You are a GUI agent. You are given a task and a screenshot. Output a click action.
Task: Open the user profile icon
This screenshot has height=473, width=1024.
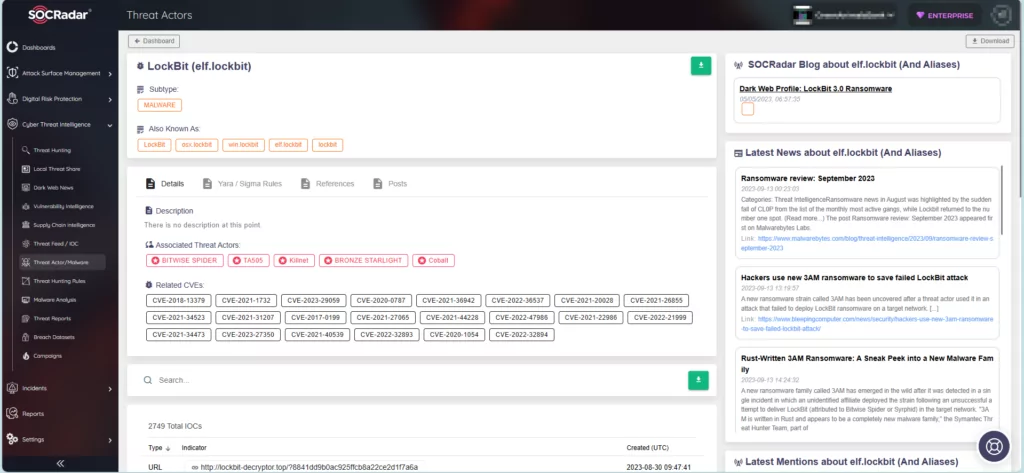(1000, 15)
